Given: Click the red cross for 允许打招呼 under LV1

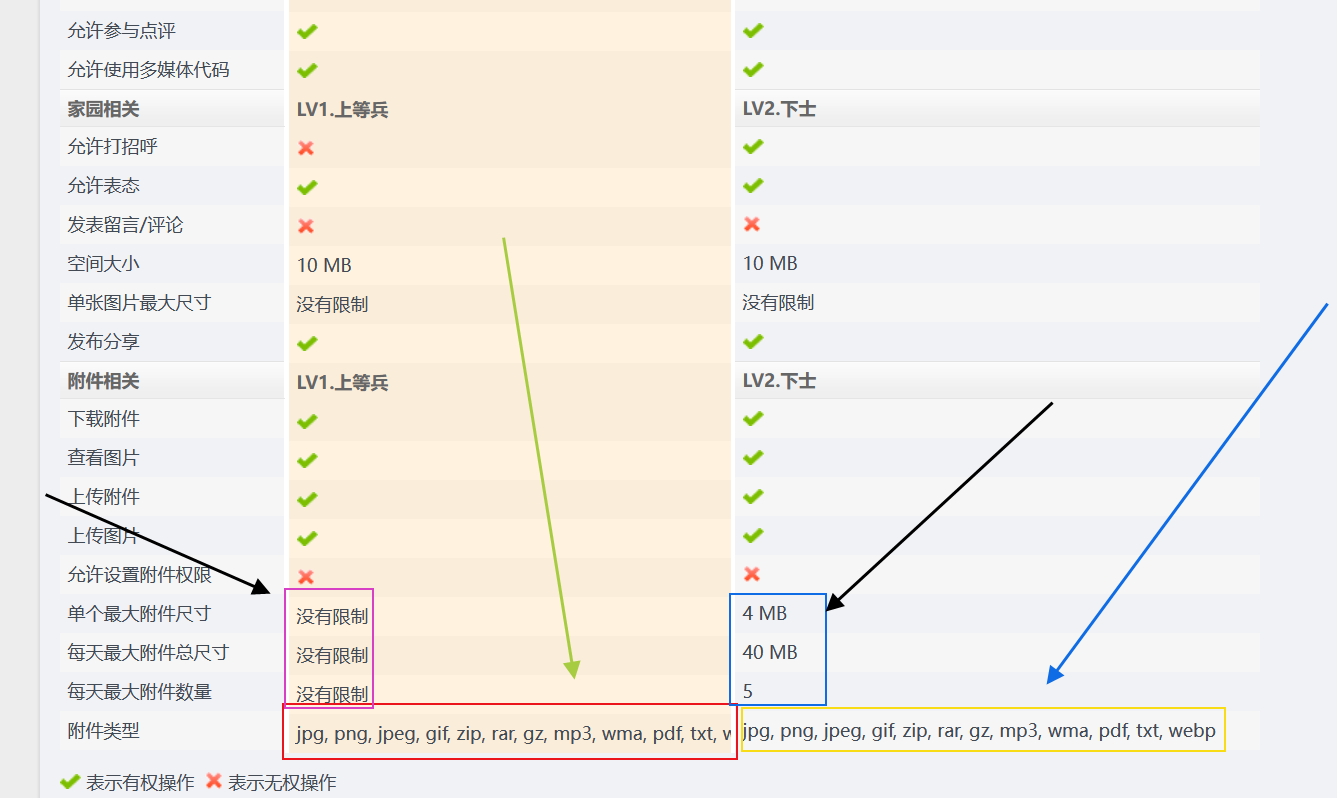Looking at the screenshot, I should 306,148.
